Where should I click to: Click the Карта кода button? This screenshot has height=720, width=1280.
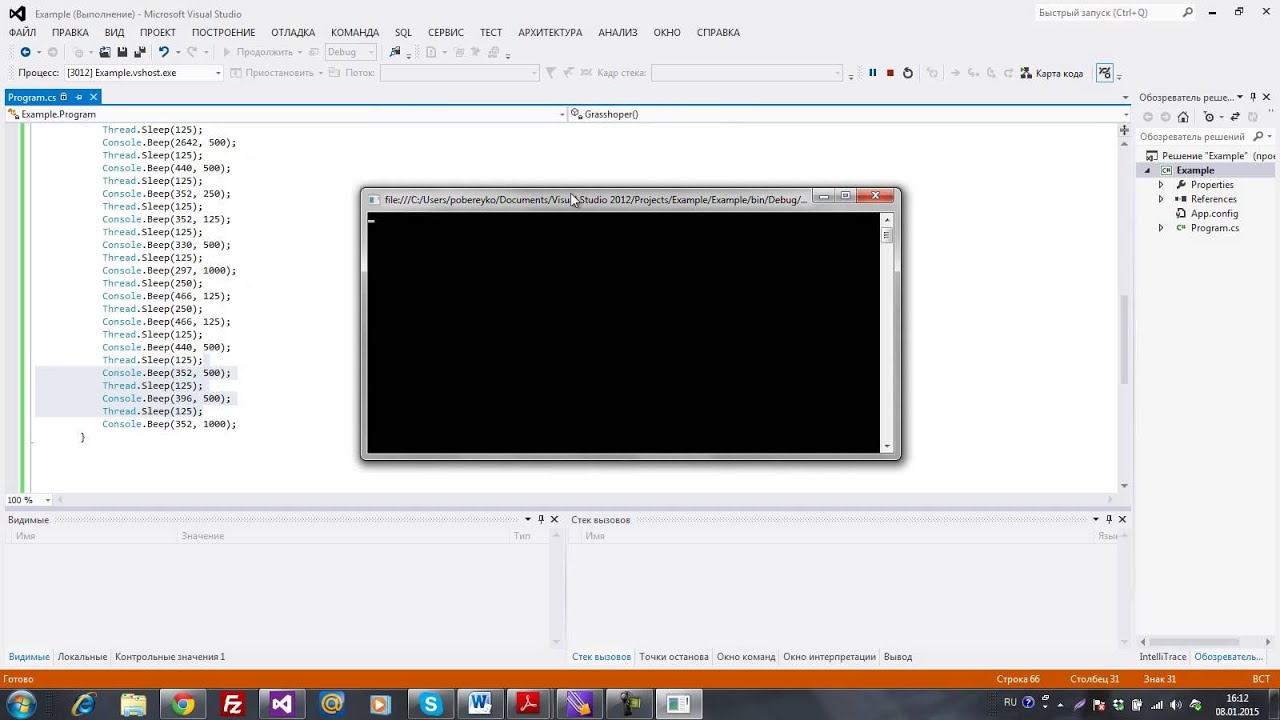[x=1051, y=73]
